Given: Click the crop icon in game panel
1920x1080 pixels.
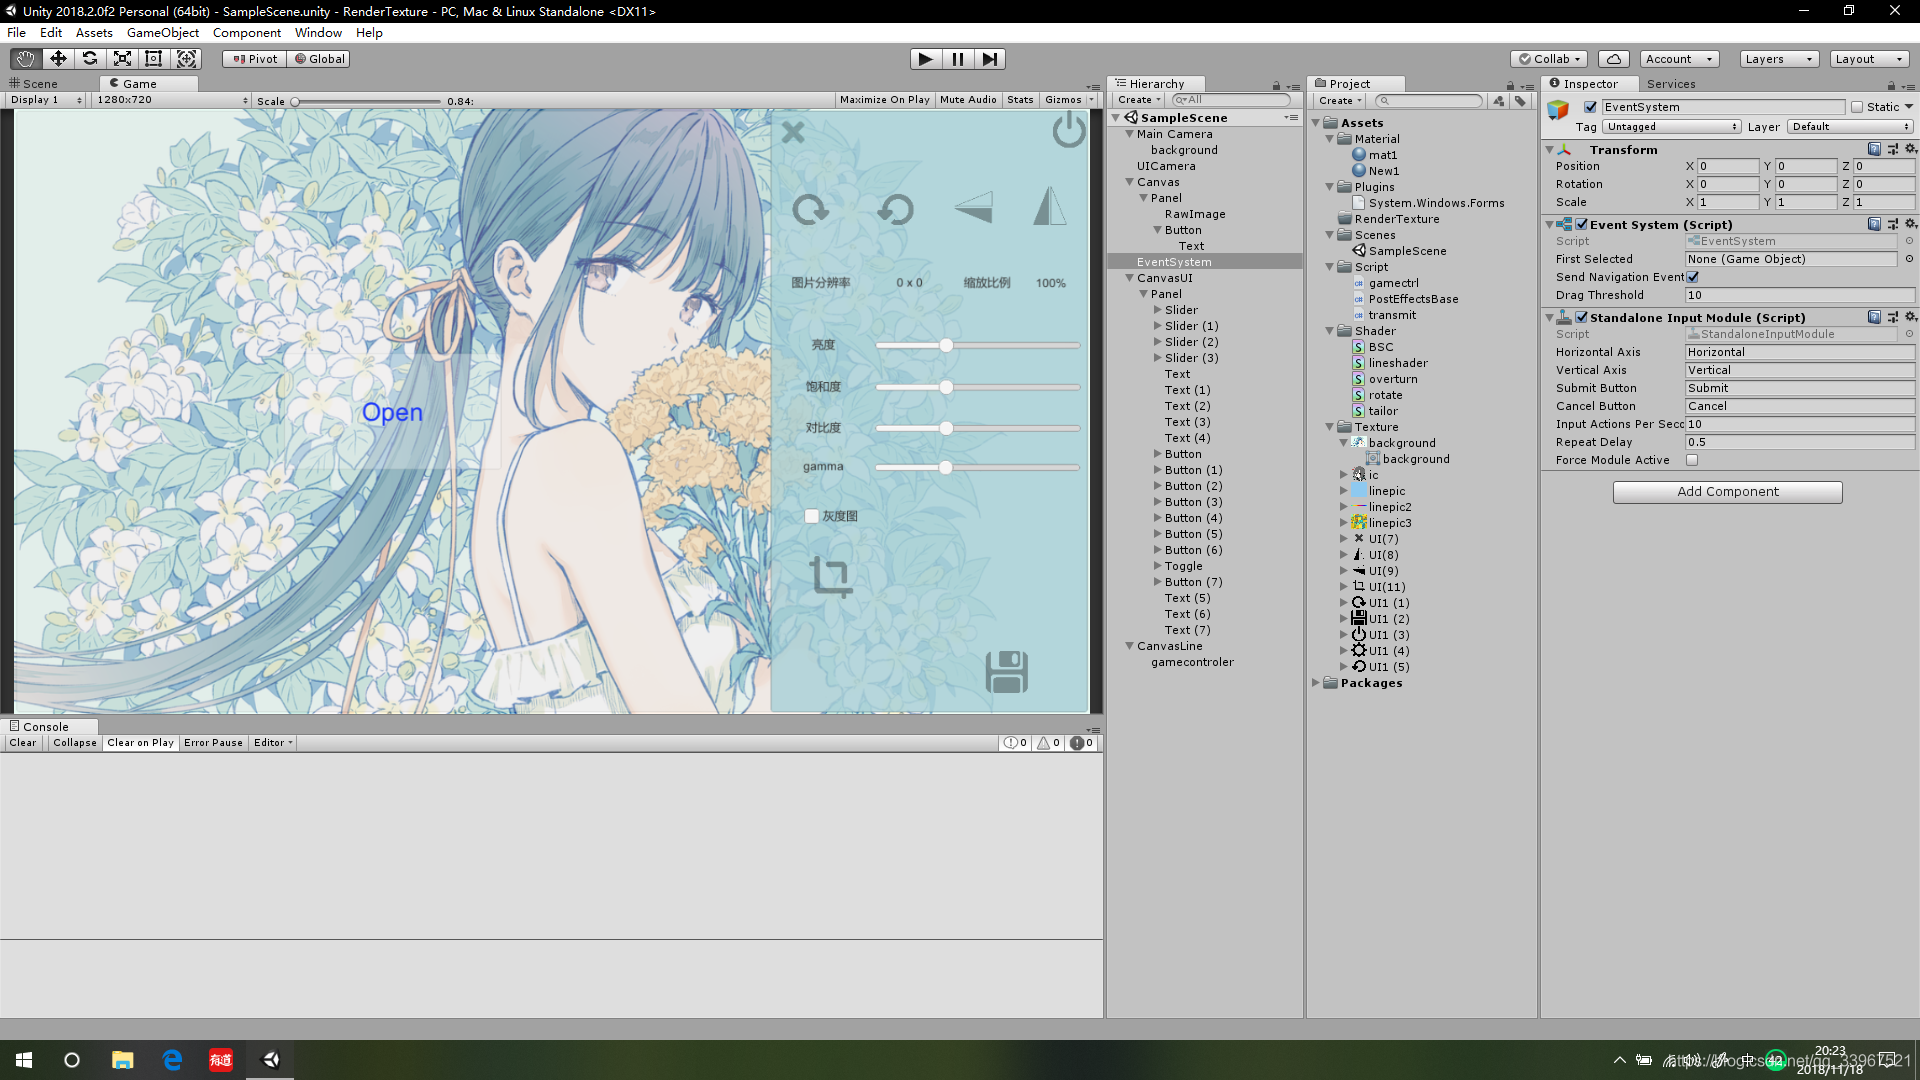Looking at the screenshot, I should (x=831, y=576).
